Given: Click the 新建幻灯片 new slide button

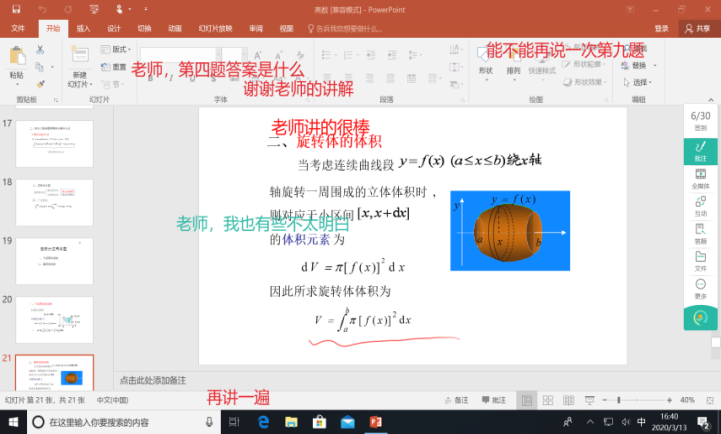Looking at the screenshot, I should click(x=80, y=62).
